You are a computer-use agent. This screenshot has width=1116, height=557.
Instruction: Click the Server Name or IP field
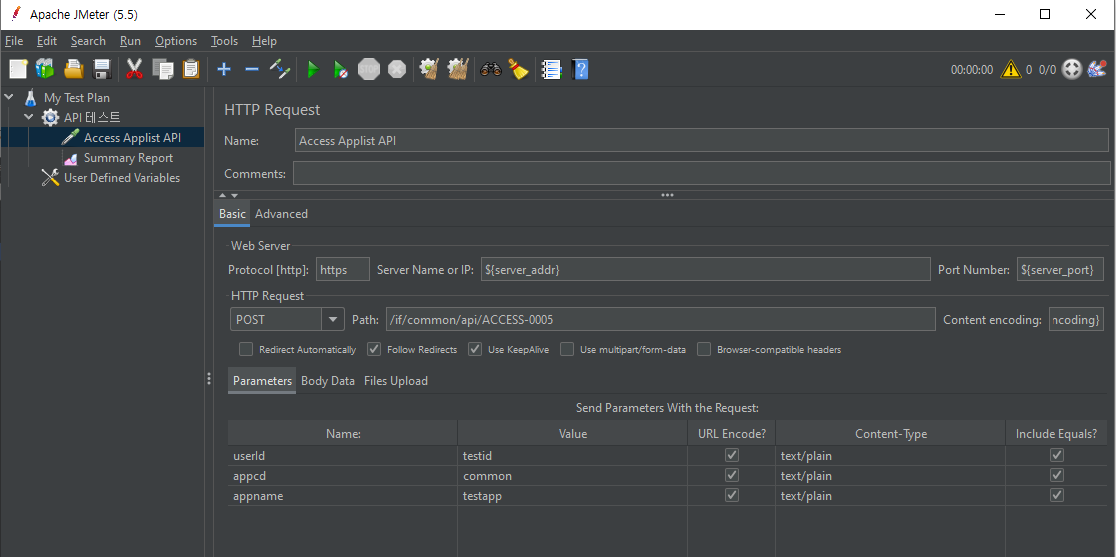[x=705, y=270]
